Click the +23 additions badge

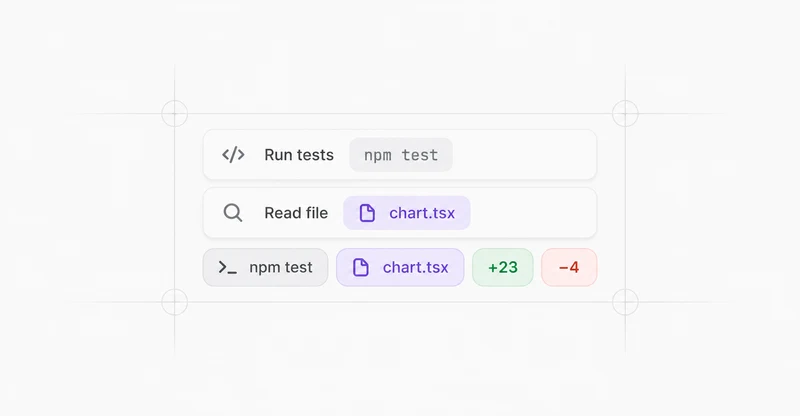click(x=503, y=267)
